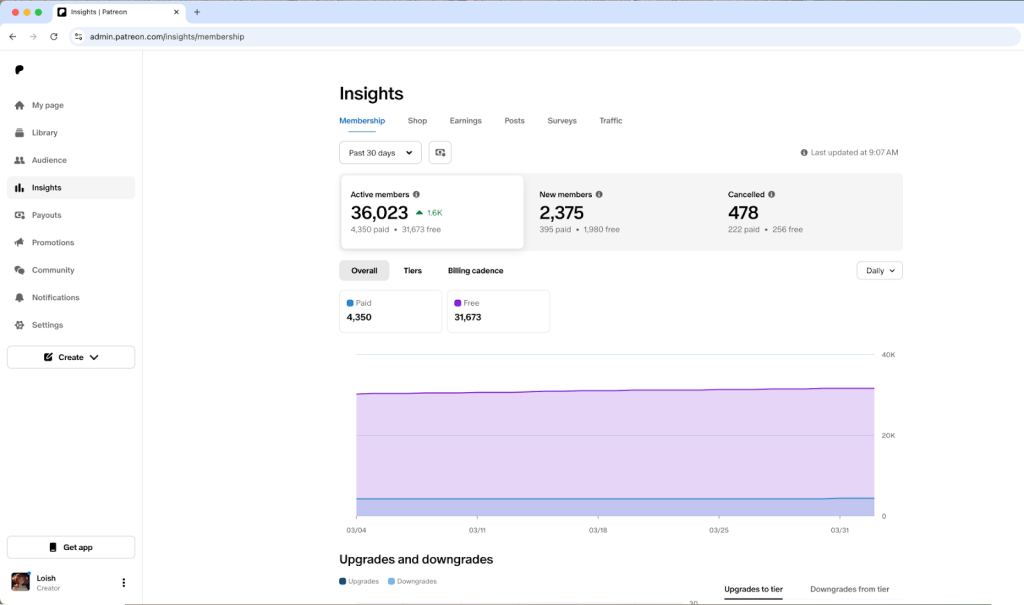Expand the Create dropdown button
The width and height of the screenshot is (1024, 605).
click(x=71, y=357)
